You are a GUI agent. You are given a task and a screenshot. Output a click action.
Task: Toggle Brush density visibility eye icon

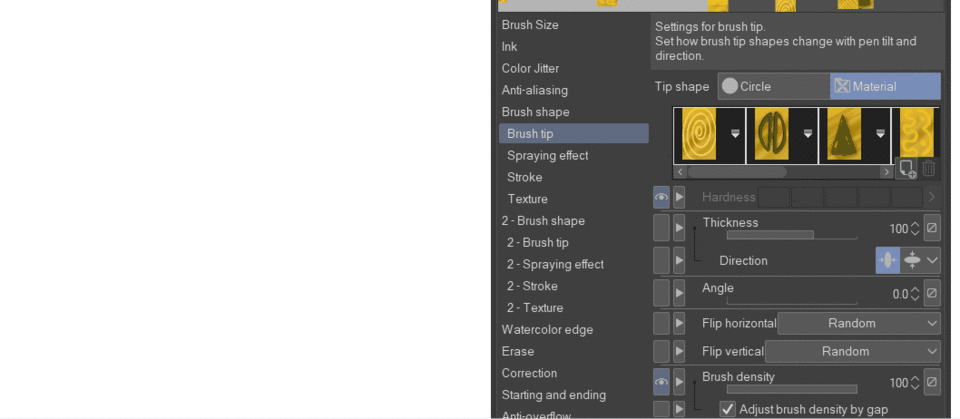point(661,383)
